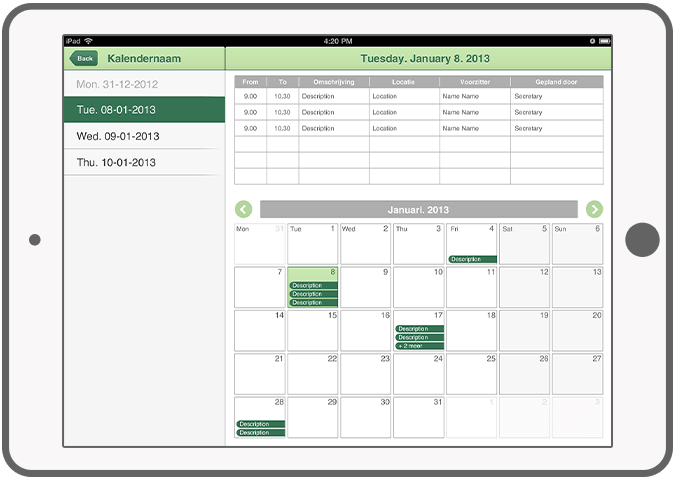675x478 pixels.
Task: Click the Tuesday. January 8. 2013 heading
Action: [x=425, y=59]
